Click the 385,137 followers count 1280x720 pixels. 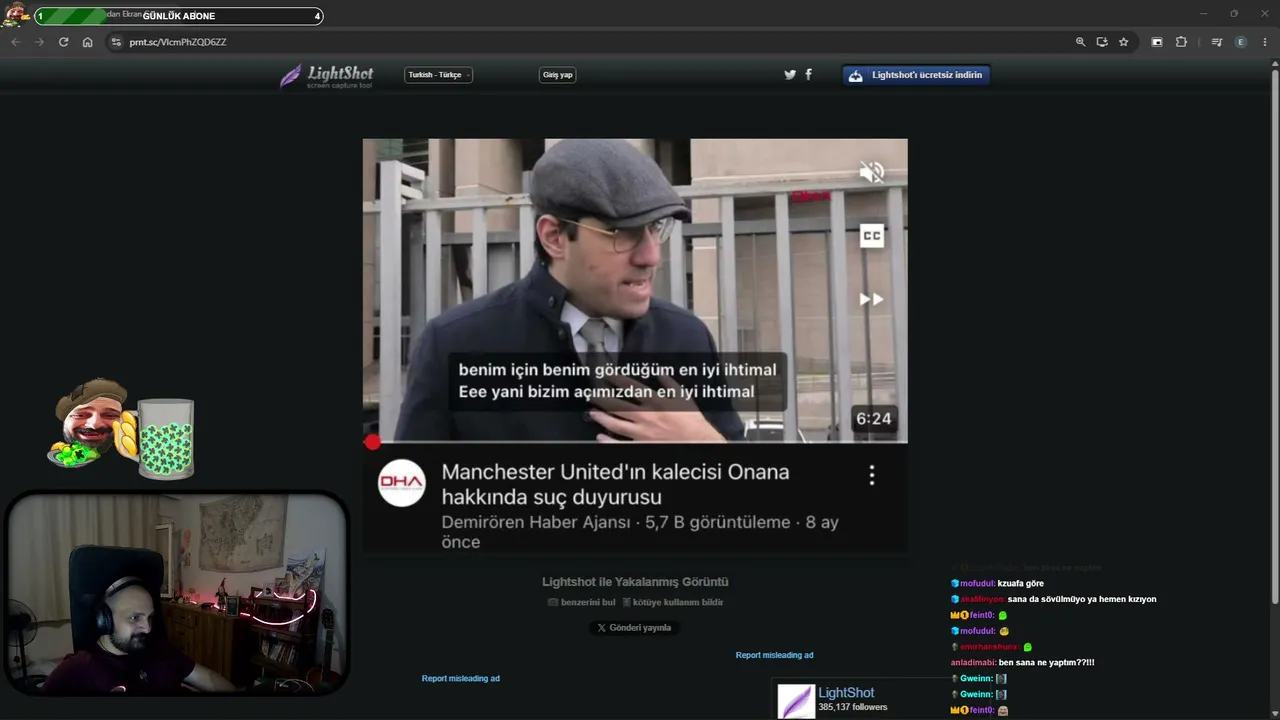coord(853,707)
